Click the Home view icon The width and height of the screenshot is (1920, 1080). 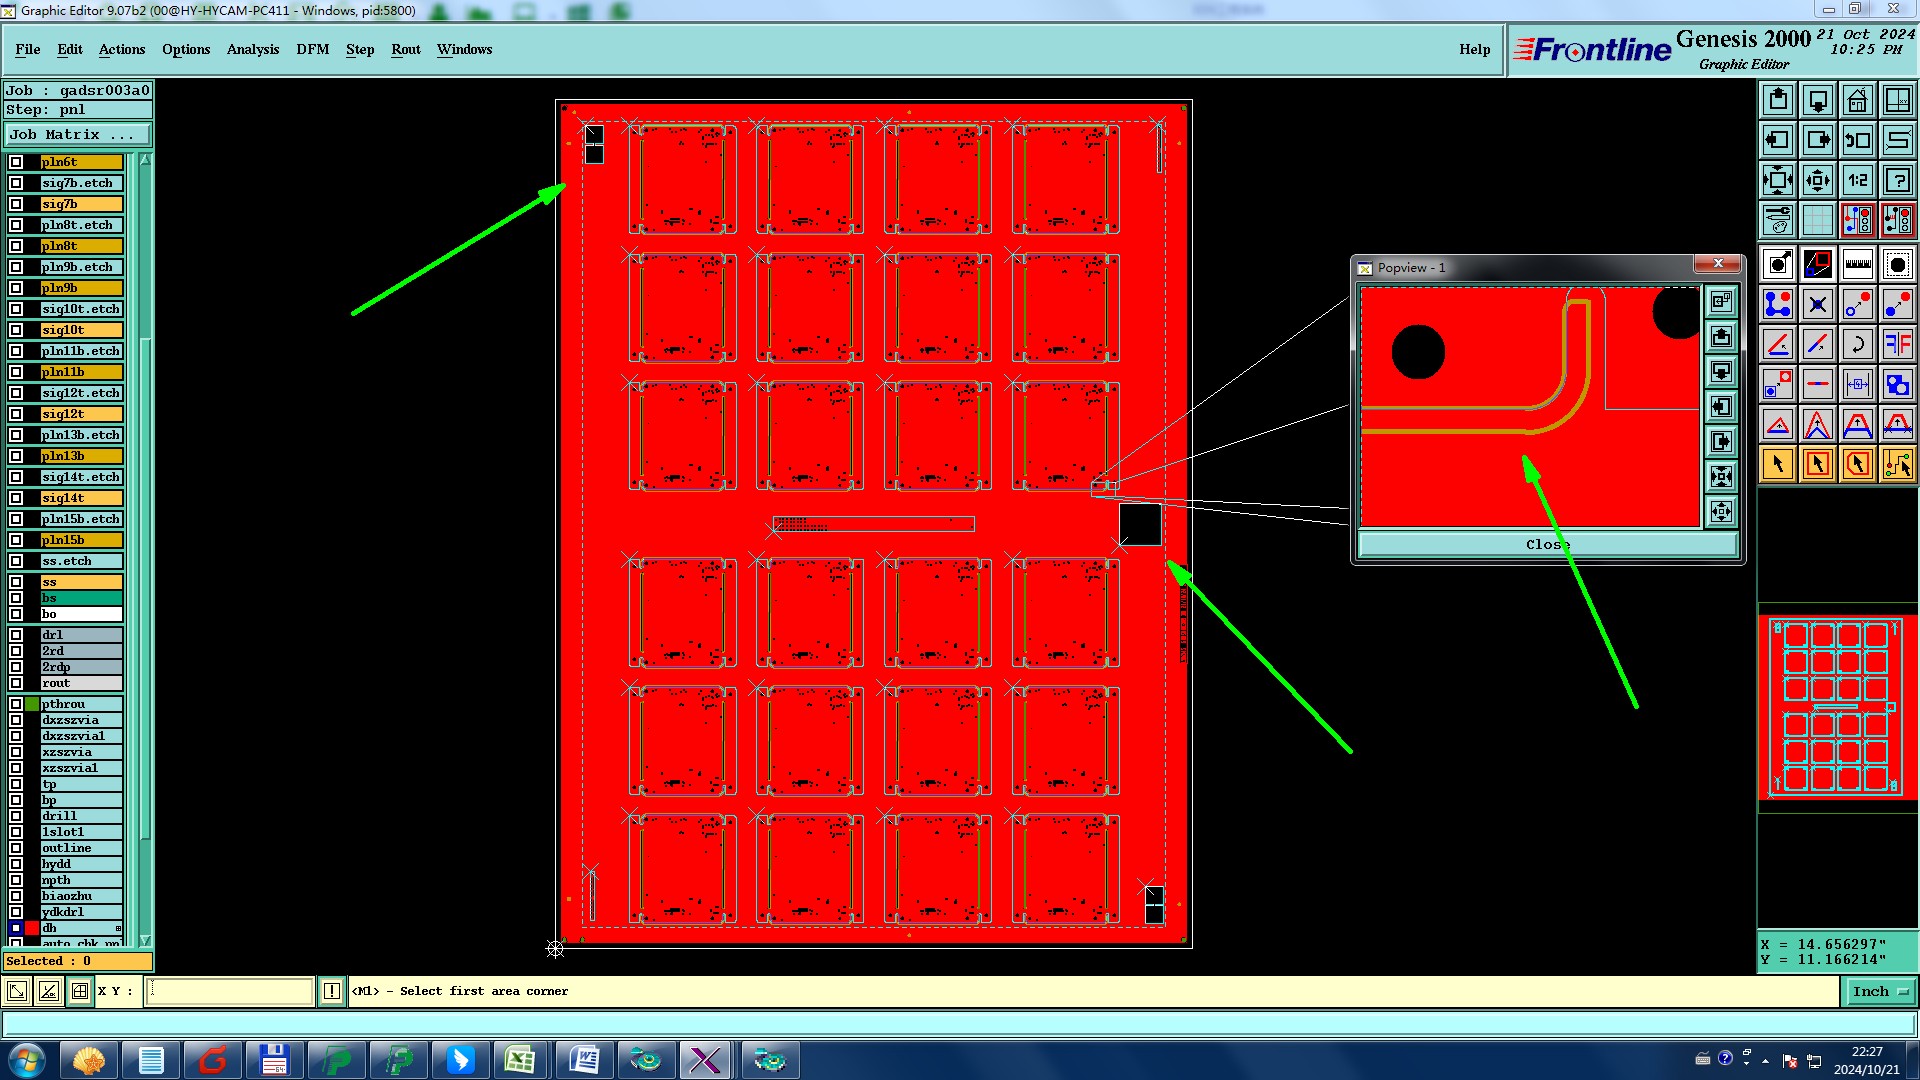point(1857,100)
